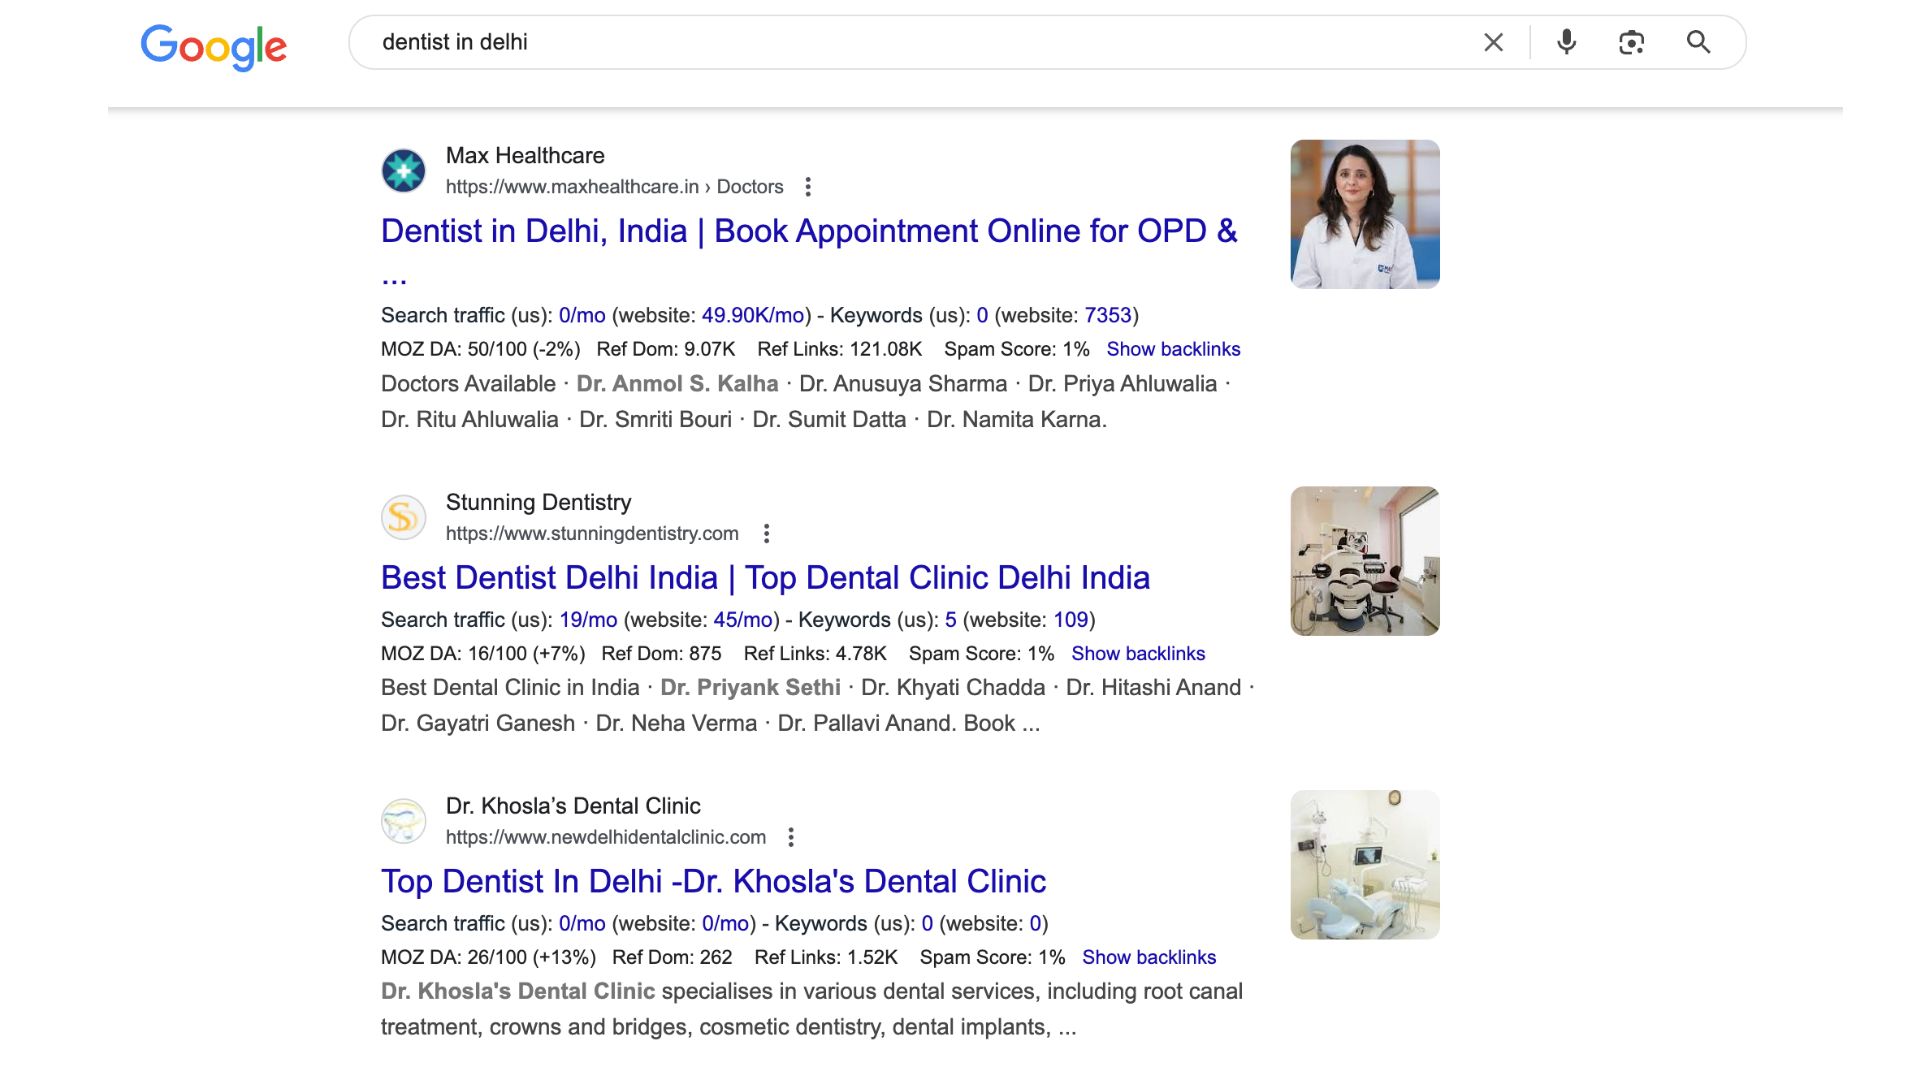Open the three-dot menu beside stunningdentistry.com URL
This screenshot has height=1080, width=1920.
[x=766, y=534]
